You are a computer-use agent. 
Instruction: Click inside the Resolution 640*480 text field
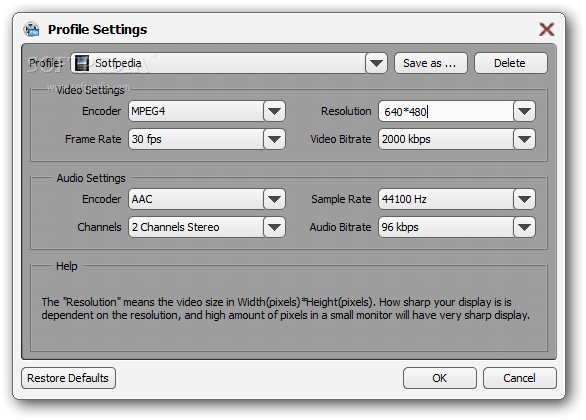tap(446, 111)
